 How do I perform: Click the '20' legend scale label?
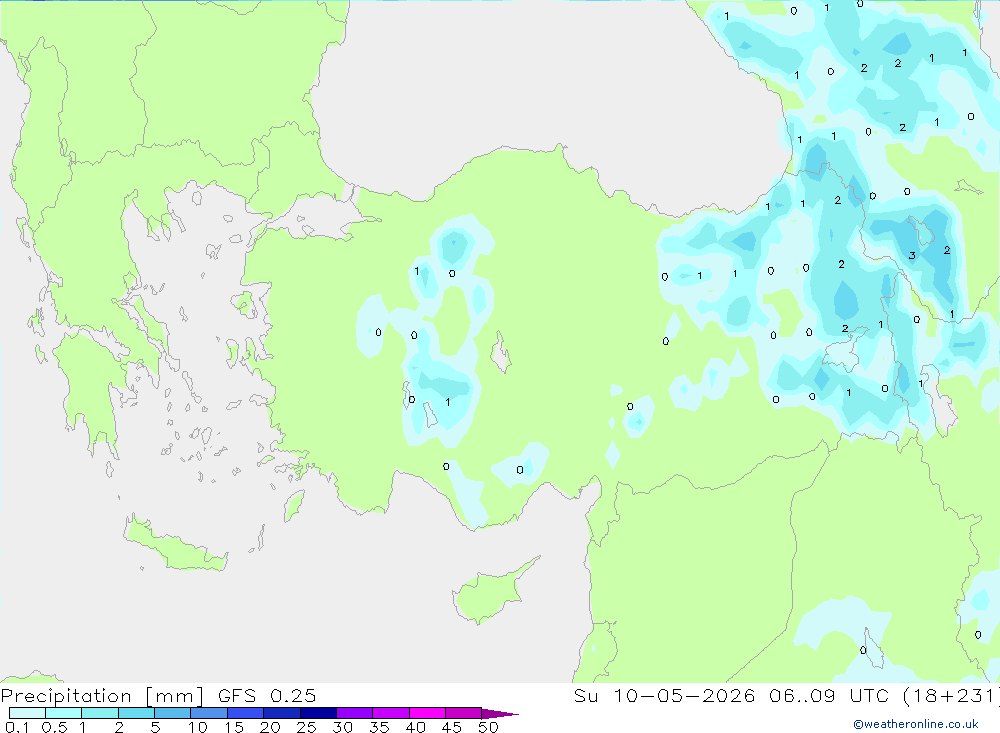[x=270, y=727]
